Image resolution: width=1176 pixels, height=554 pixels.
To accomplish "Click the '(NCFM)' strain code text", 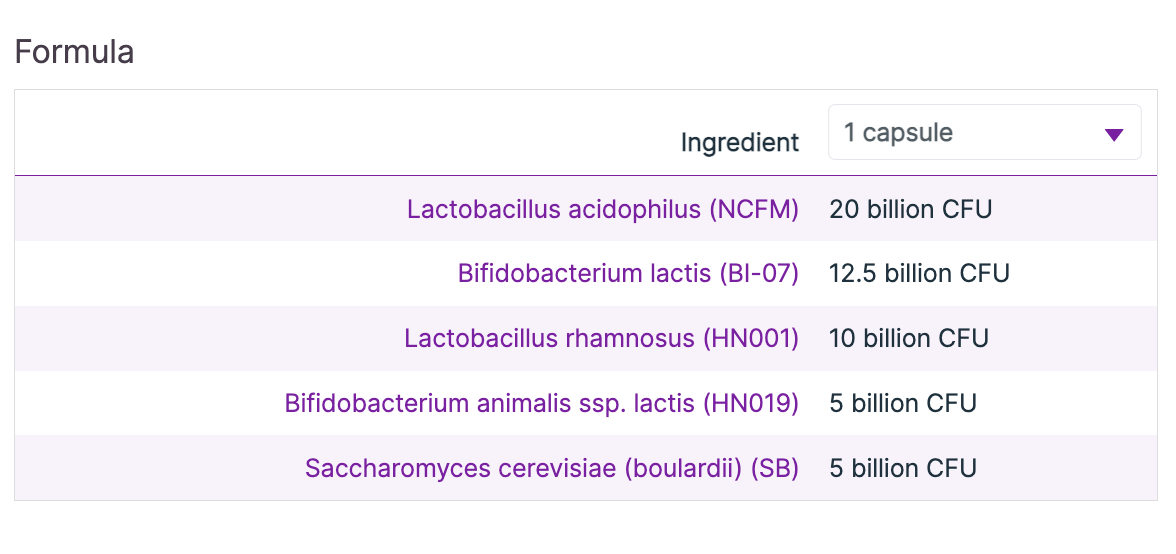I will point(754,209).
